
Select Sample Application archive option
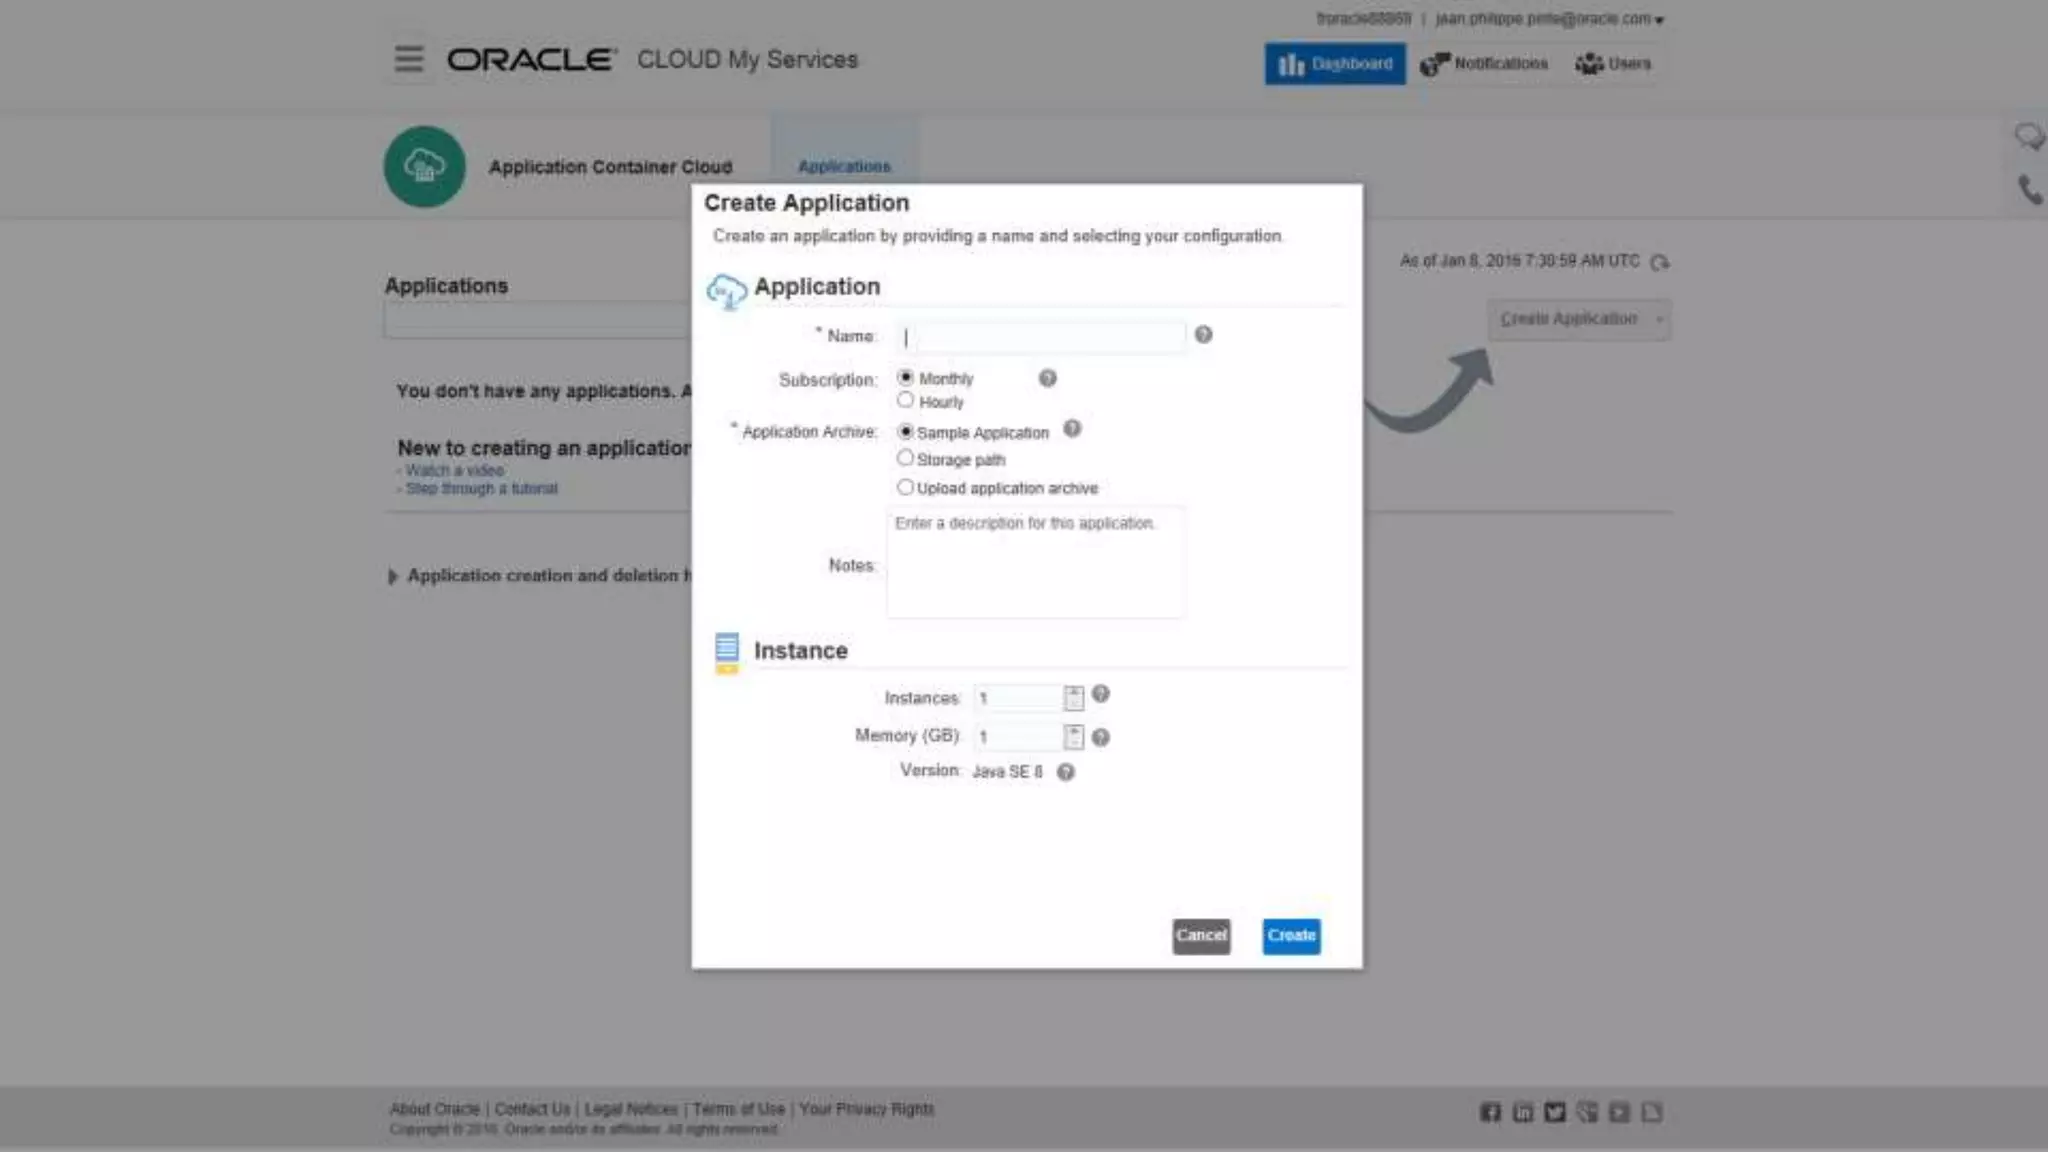(905, 432)
